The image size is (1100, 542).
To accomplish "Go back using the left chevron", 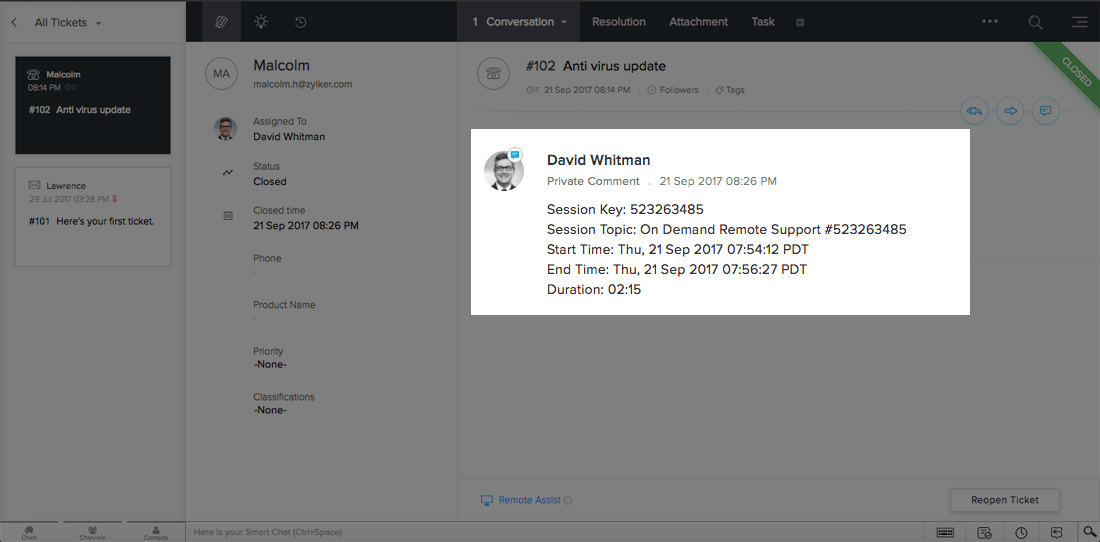I will [15, 22].
